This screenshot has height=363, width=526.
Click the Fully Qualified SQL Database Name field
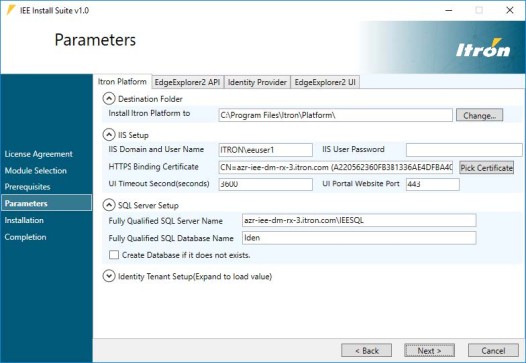coord(359,238)
